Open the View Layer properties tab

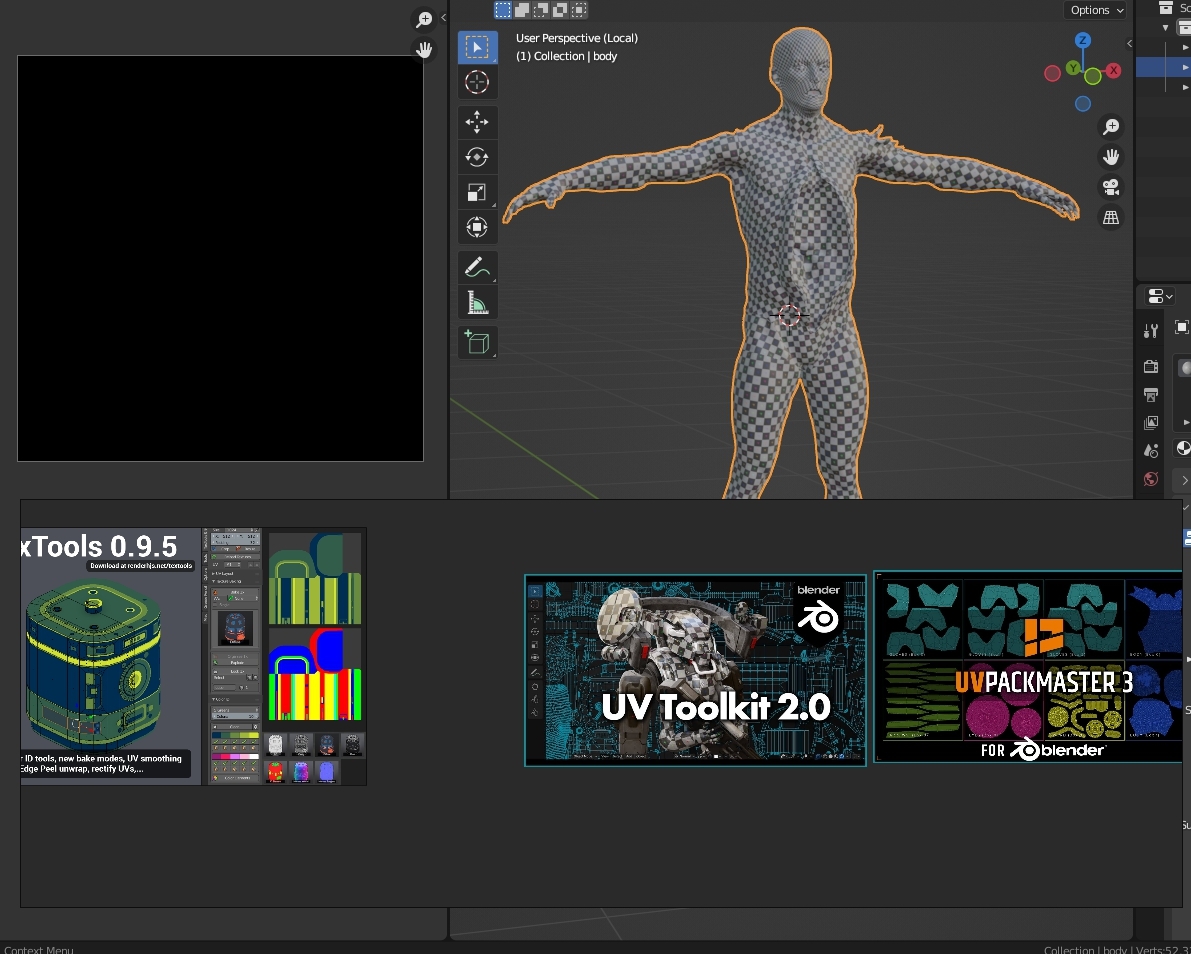click(1151, 422)
